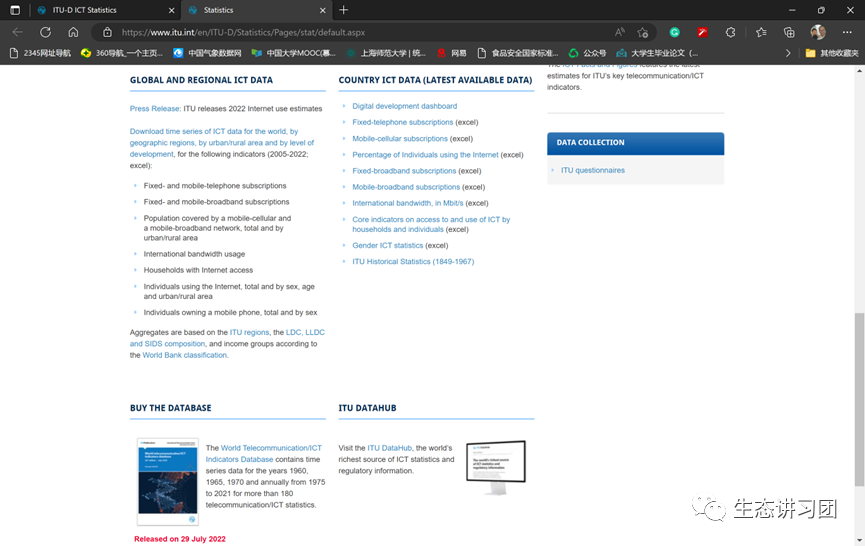865x546 pixels.
Task: Open Core indicators on access to ICT link
Action: tap(431, 224)
